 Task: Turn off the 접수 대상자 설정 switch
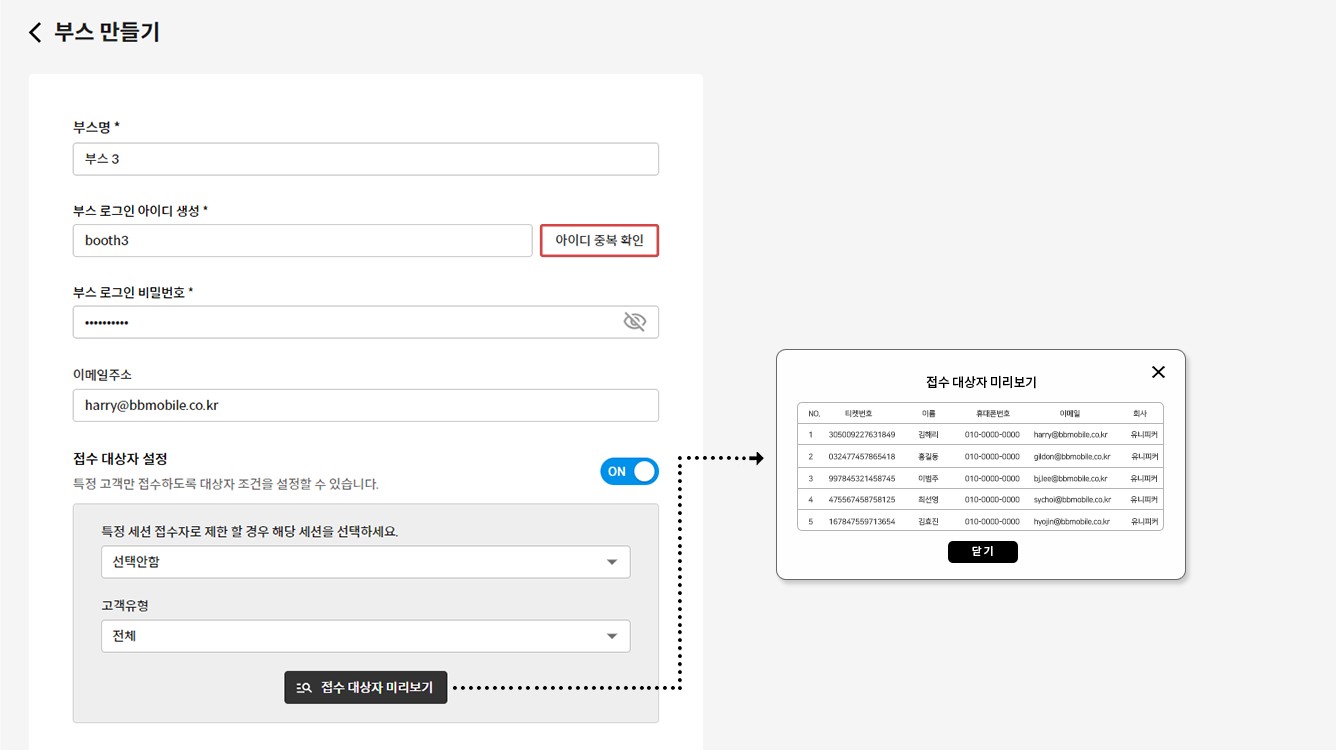point(629,471)
